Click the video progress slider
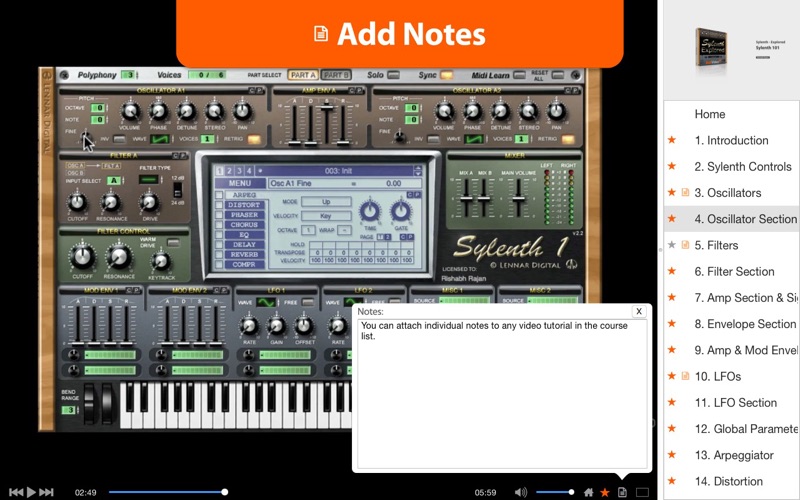Screen dimensions: 800x500 (x=168, y=492)
